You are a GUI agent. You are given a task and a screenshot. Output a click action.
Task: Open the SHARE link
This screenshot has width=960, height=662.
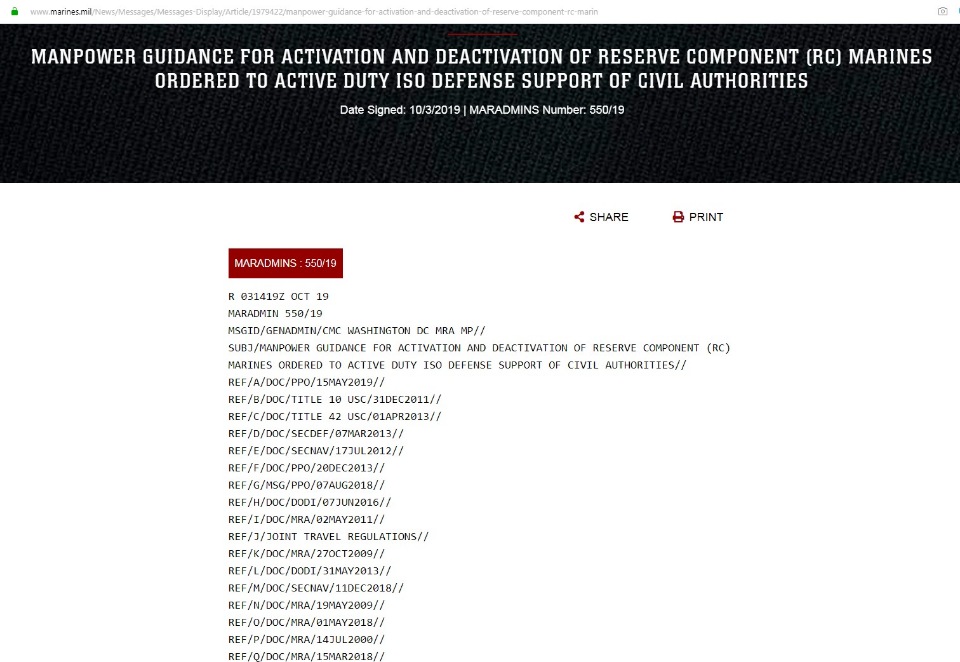(x=601, y=217)
